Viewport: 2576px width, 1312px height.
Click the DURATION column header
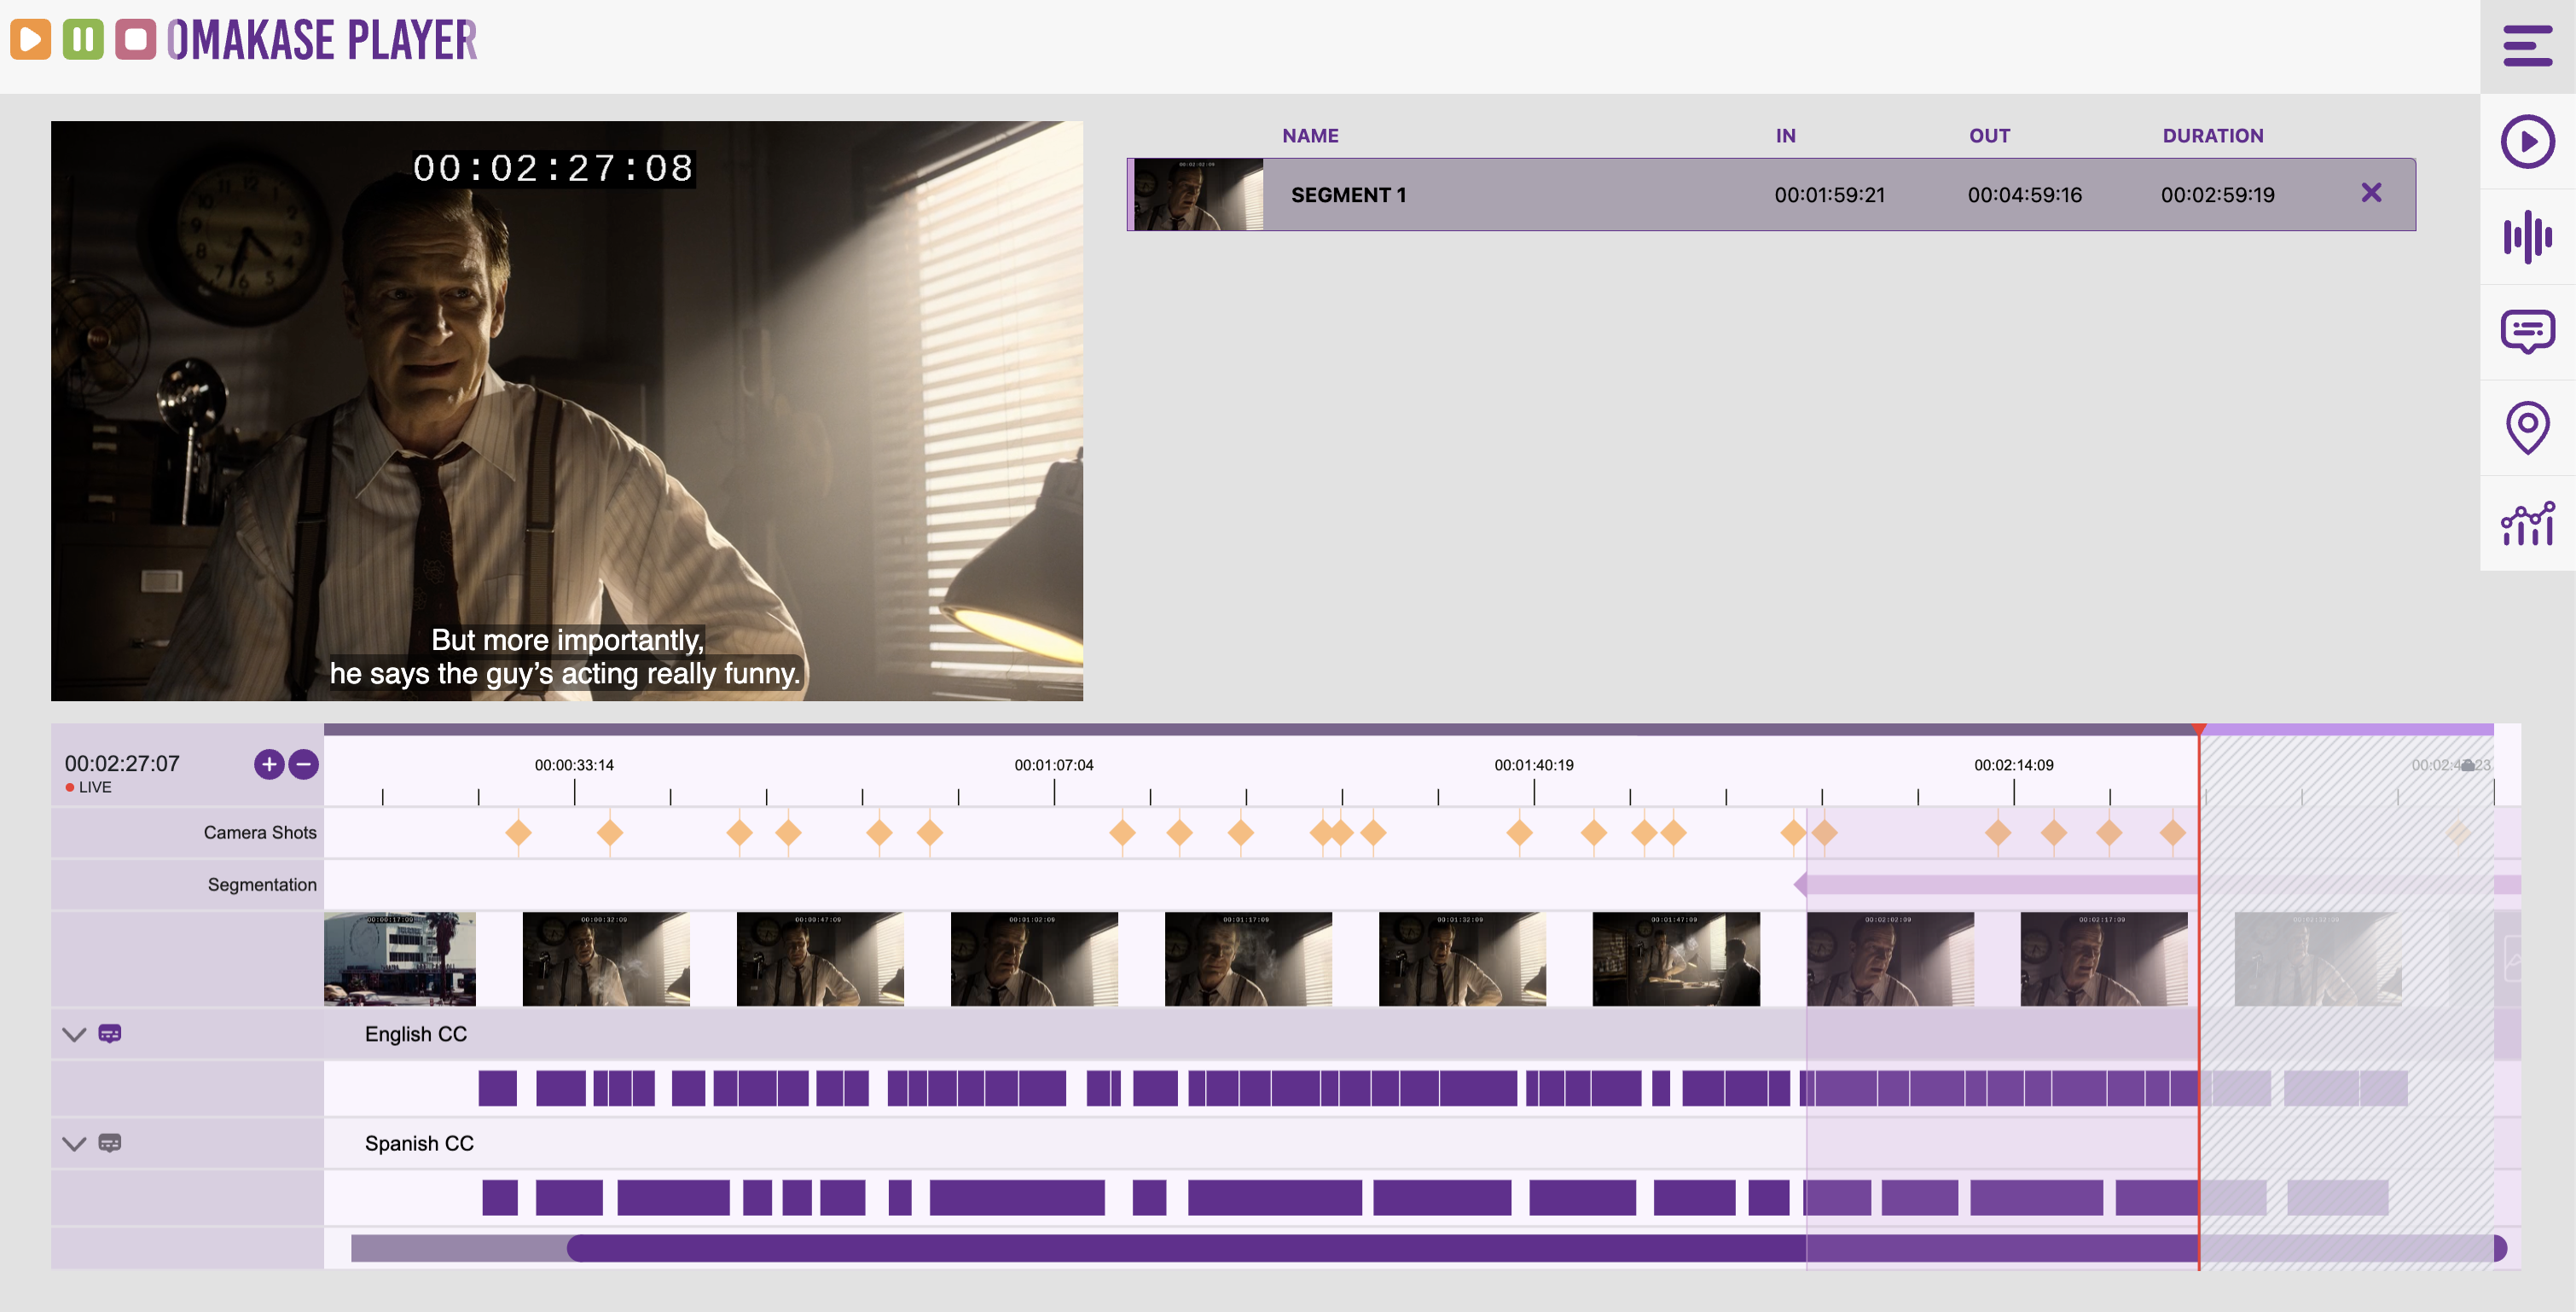(2213, 136)
